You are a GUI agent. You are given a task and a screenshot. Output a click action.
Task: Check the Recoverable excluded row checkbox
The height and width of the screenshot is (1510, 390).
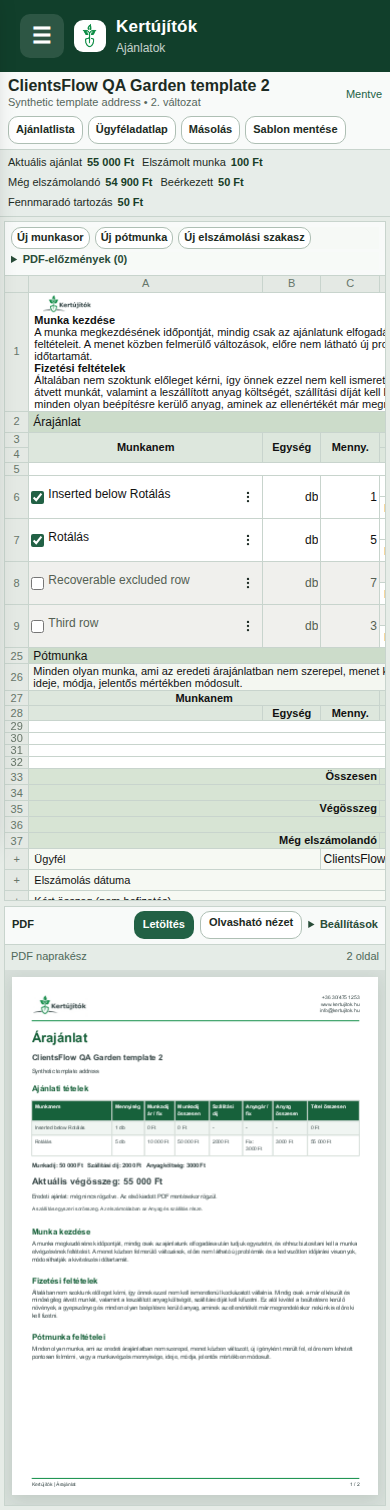click(x=38, y=583)
